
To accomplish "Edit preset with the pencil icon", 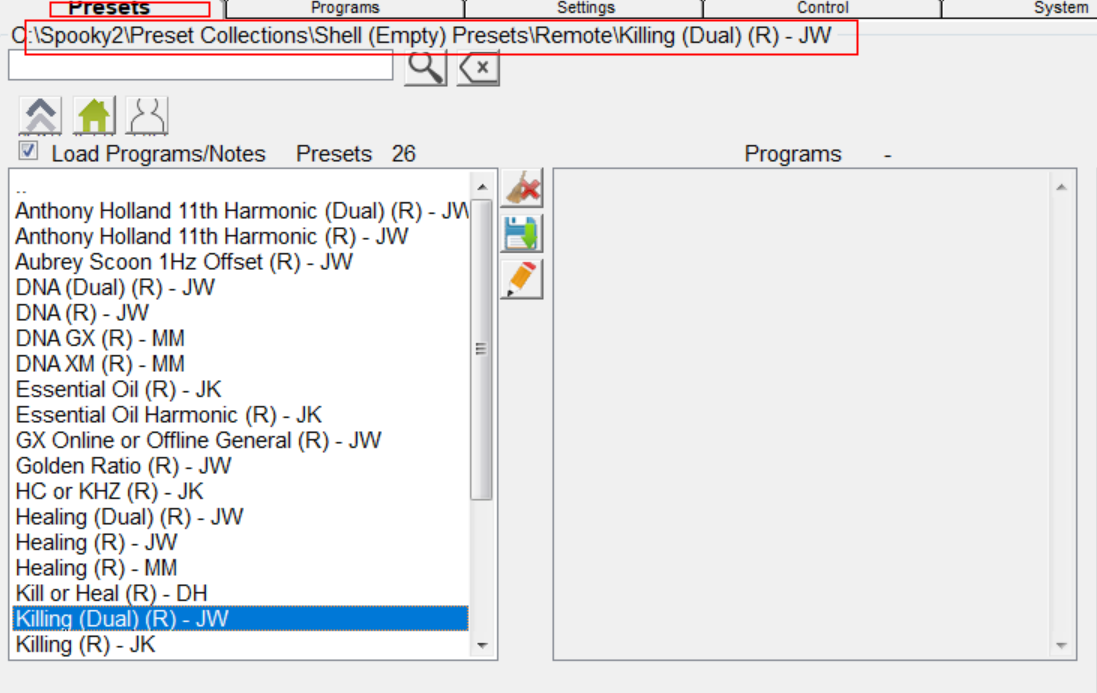I will [521, 279].
